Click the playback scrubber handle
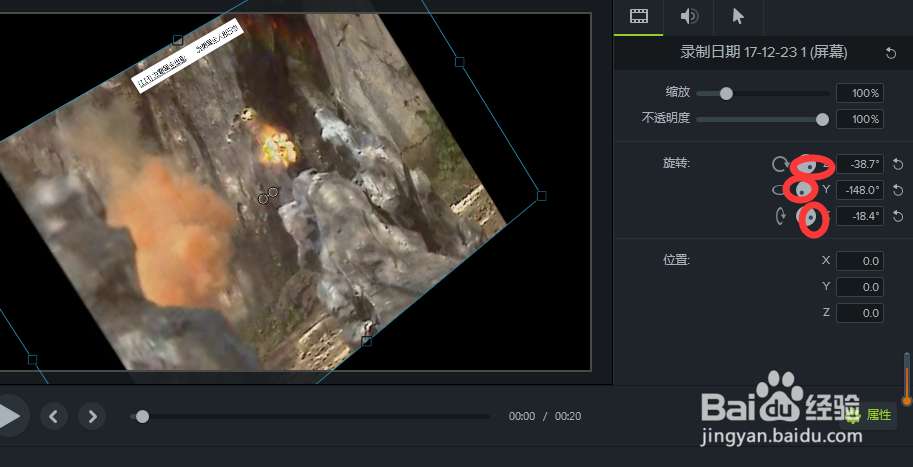 [x=142, y=416]
